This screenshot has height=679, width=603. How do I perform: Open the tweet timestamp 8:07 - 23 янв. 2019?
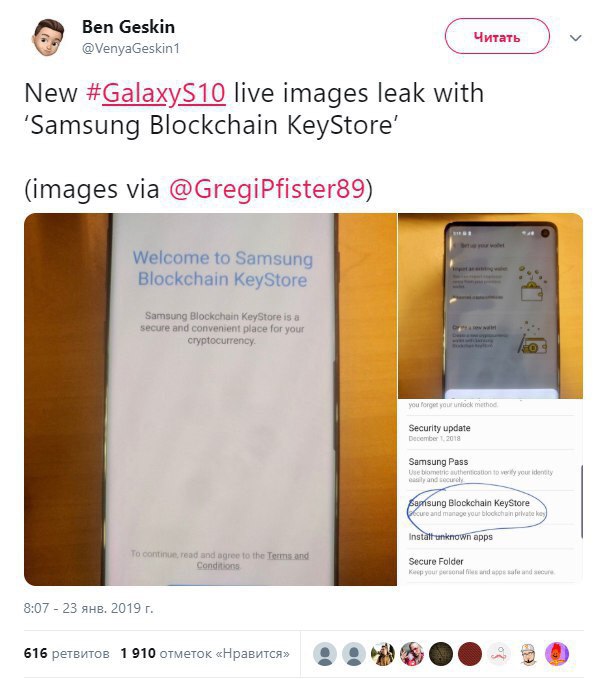click(88, 608)
